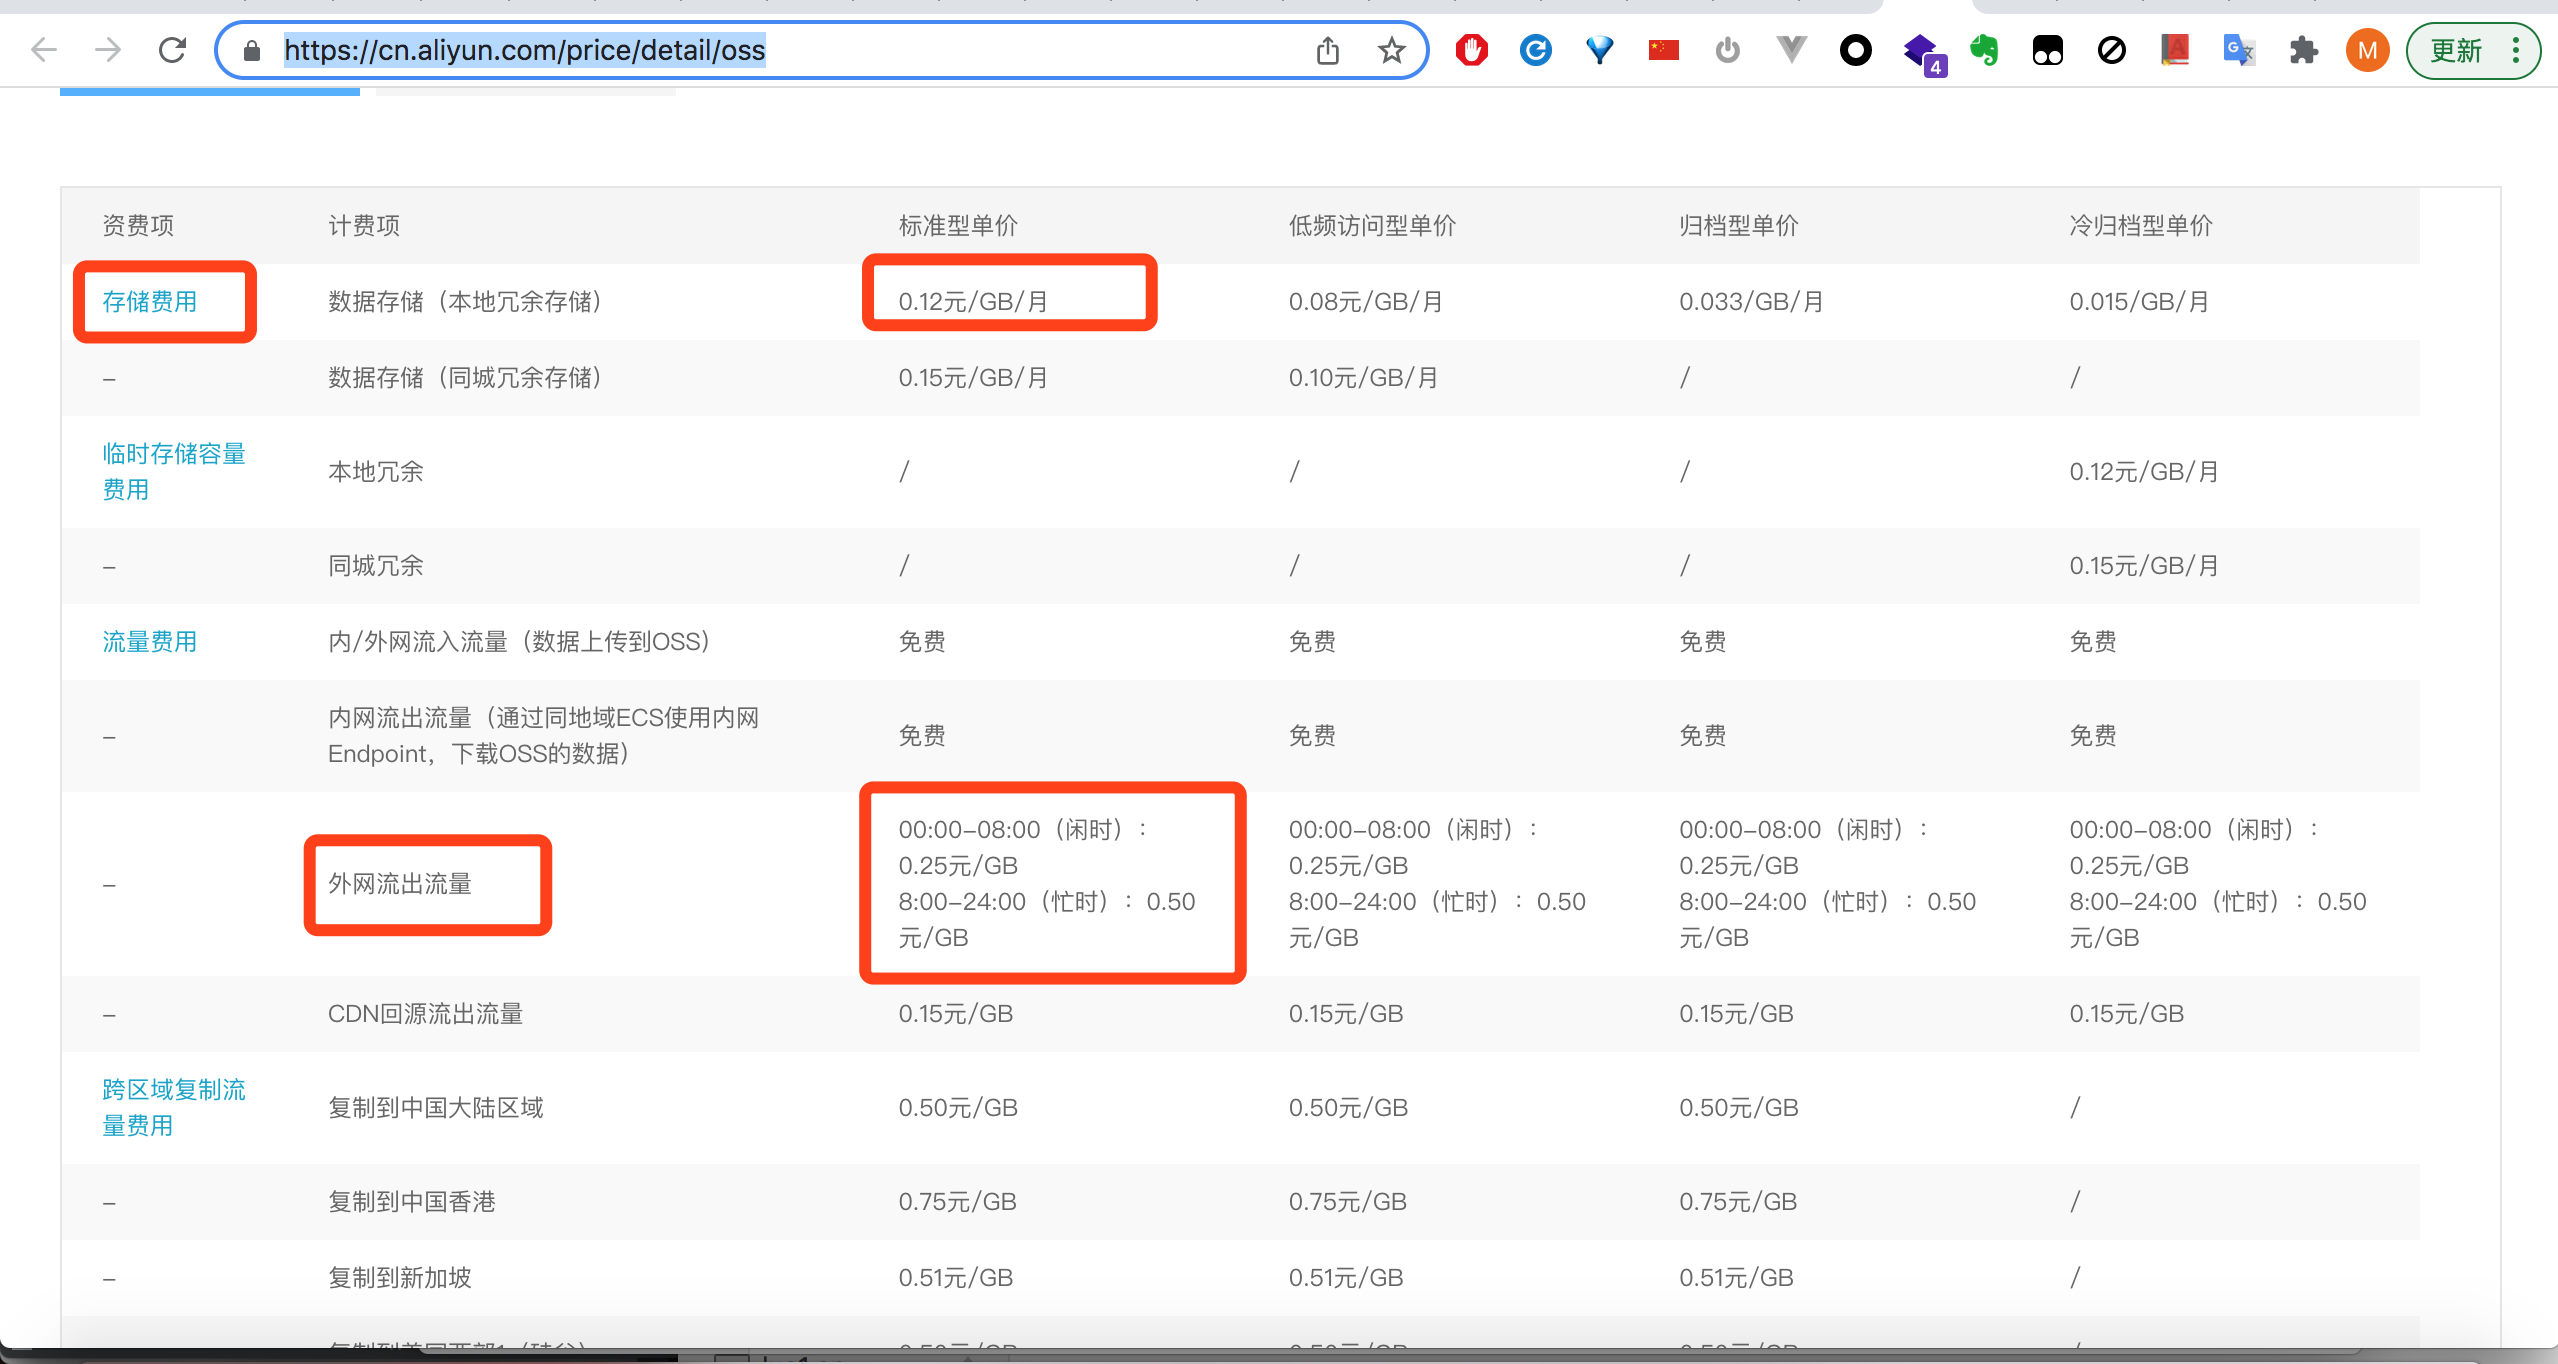
Task: Reload the page
Action: coord(172,50)
